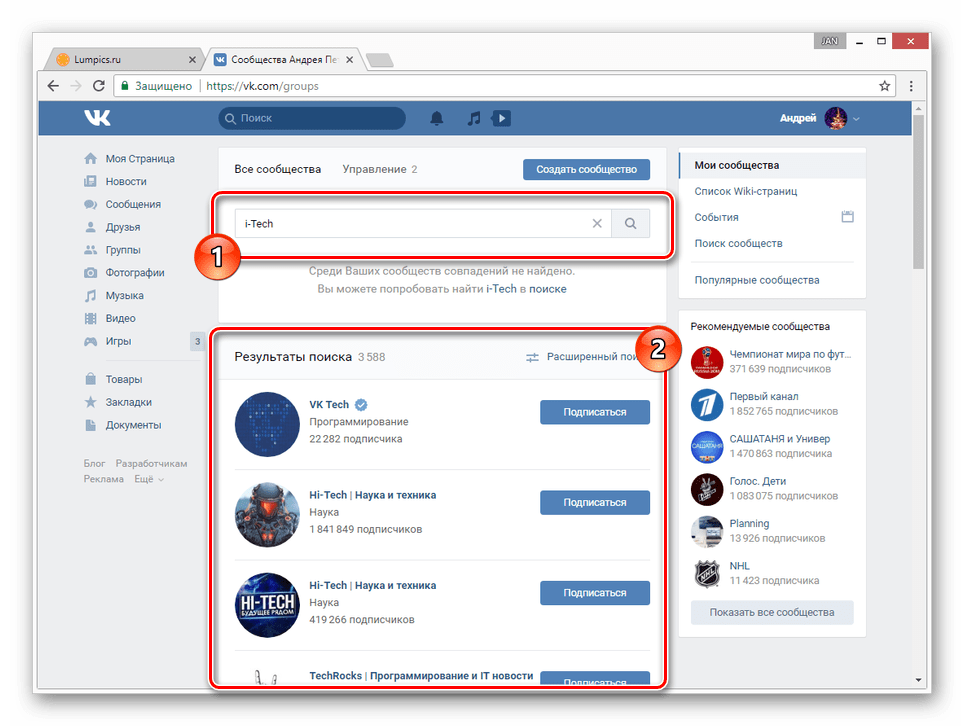Open Расширенный поиск filter options
This screenshot has height=726, width=964.
[582, 356]
